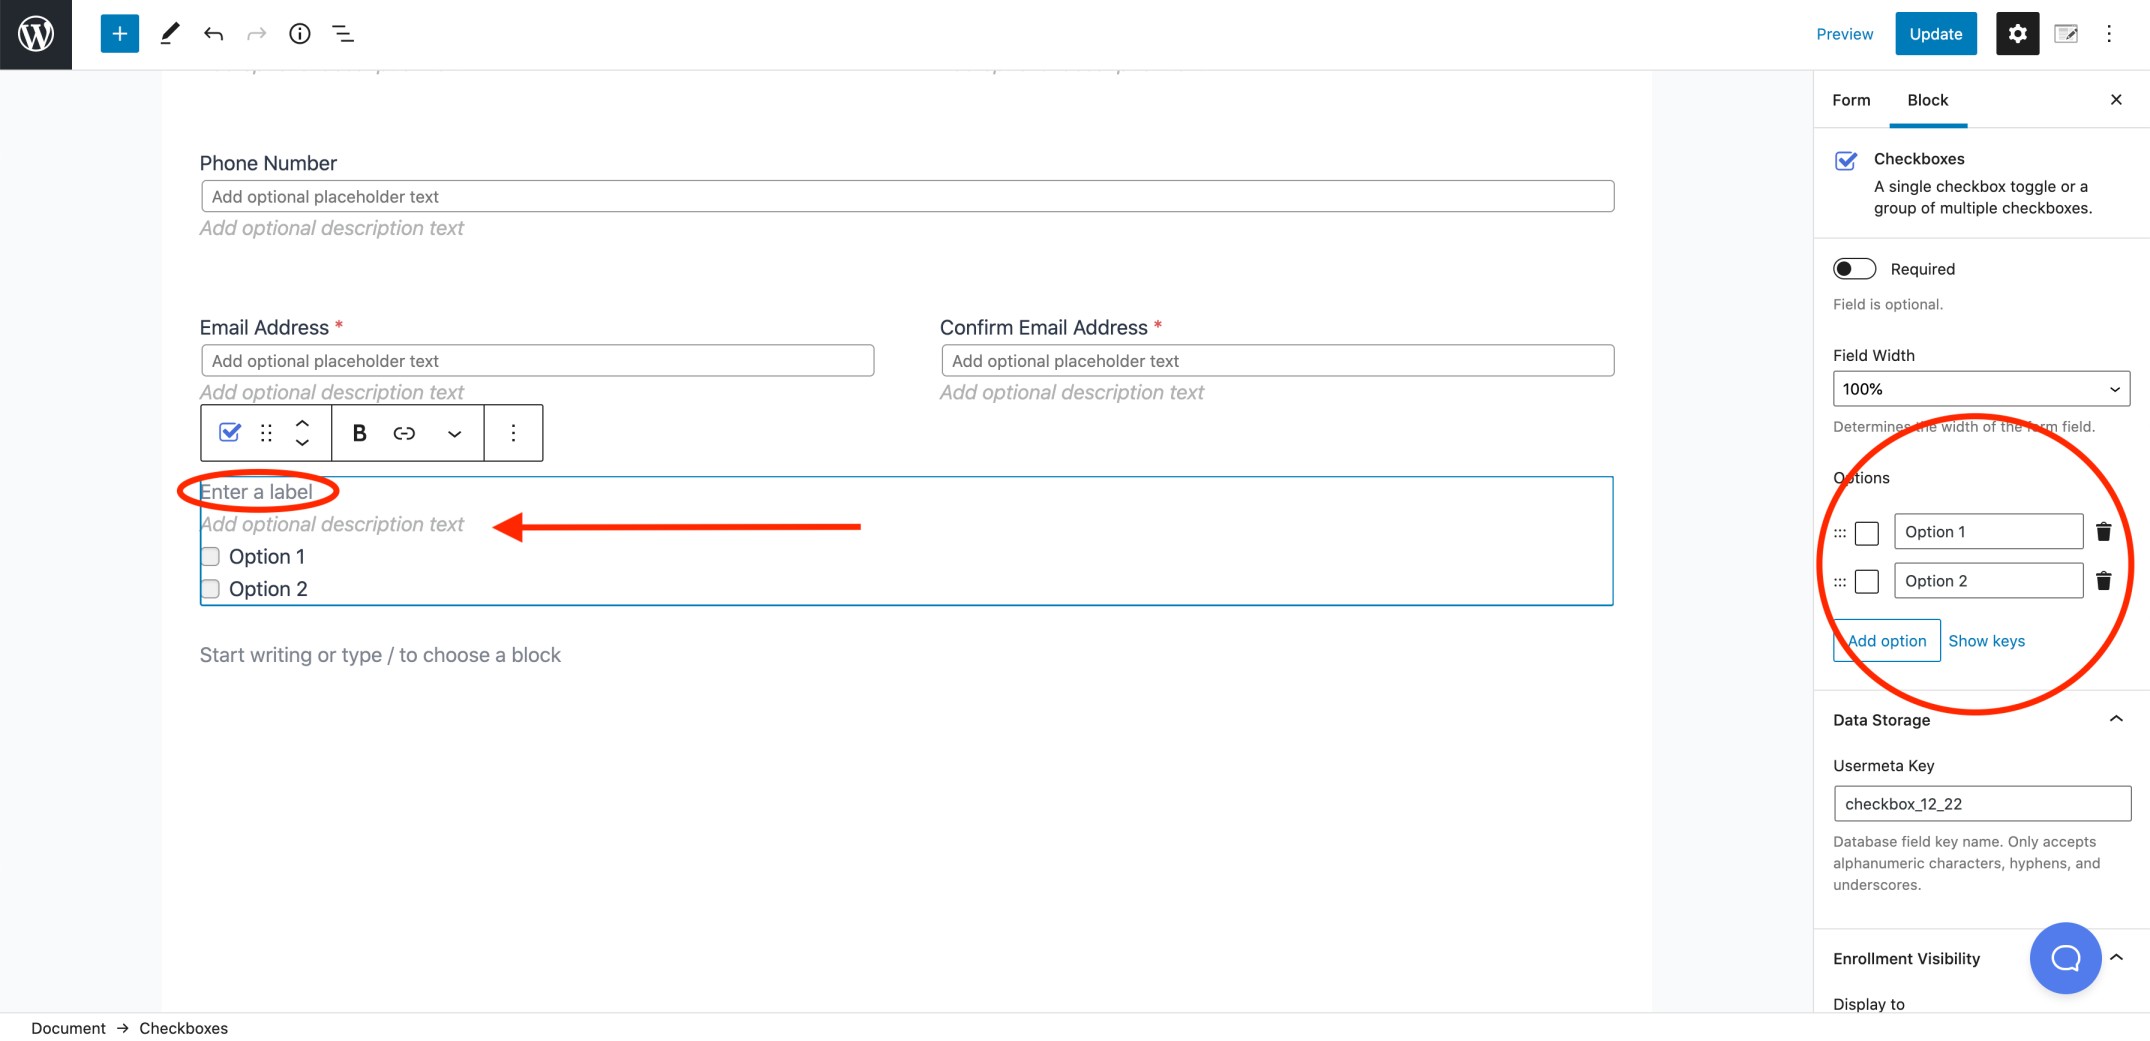Toggle the settings gear sidebar

[2017, 34]
